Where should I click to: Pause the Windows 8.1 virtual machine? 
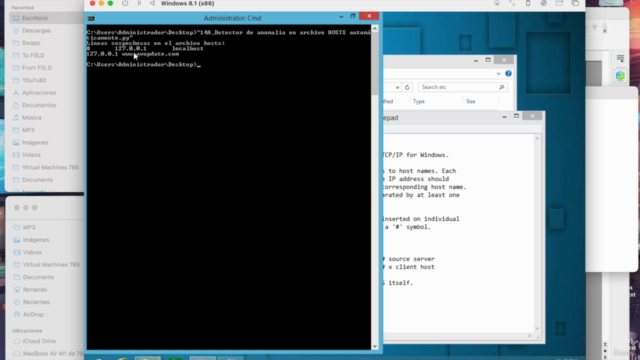coord(139,3)
